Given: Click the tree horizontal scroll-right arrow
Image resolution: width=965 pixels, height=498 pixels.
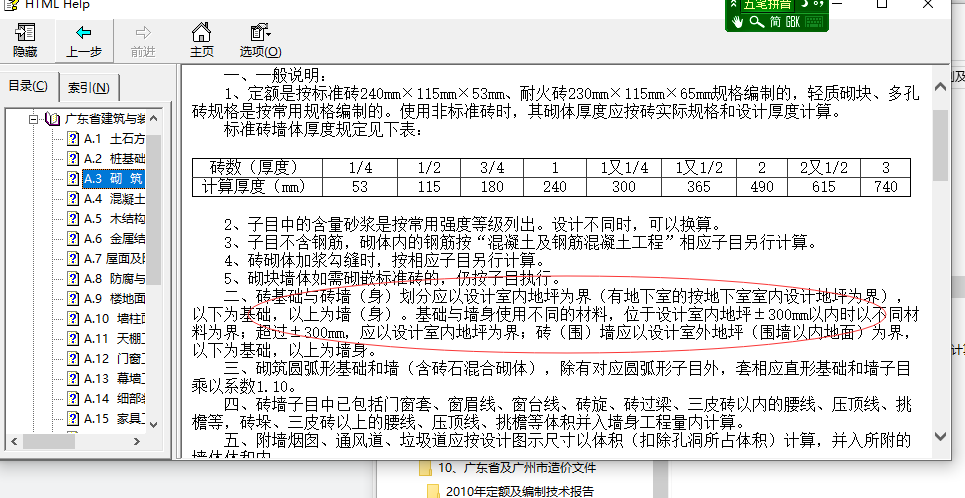Looking at the screenshot, I should coord(137,441).
